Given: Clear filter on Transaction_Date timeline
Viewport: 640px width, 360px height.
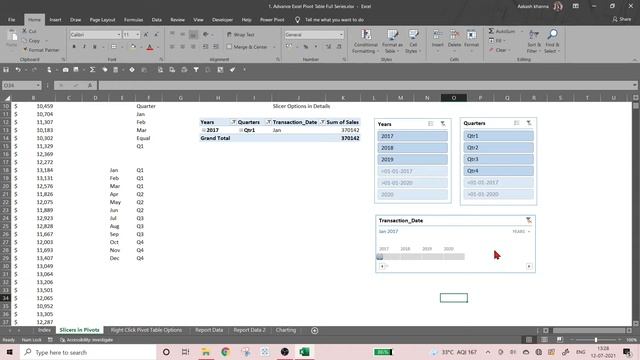Looking at the screenshot, I should [x=529, y=220].
